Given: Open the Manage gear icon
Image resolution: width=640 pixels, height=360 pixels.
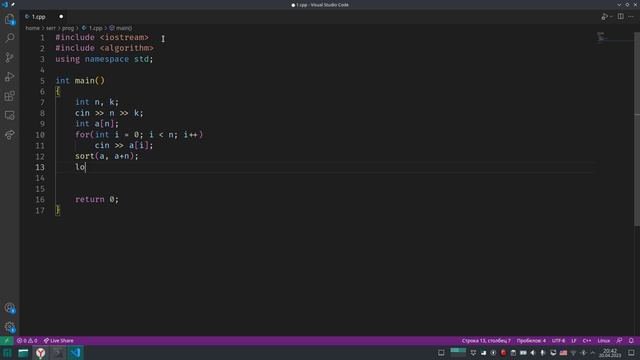Looking at the screenshot, I should tap(9, 327).
